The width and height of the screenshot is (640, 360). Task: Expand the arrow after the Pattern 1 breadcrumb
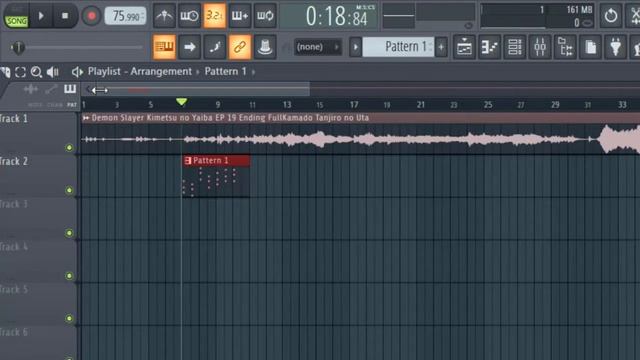[253, 72]
